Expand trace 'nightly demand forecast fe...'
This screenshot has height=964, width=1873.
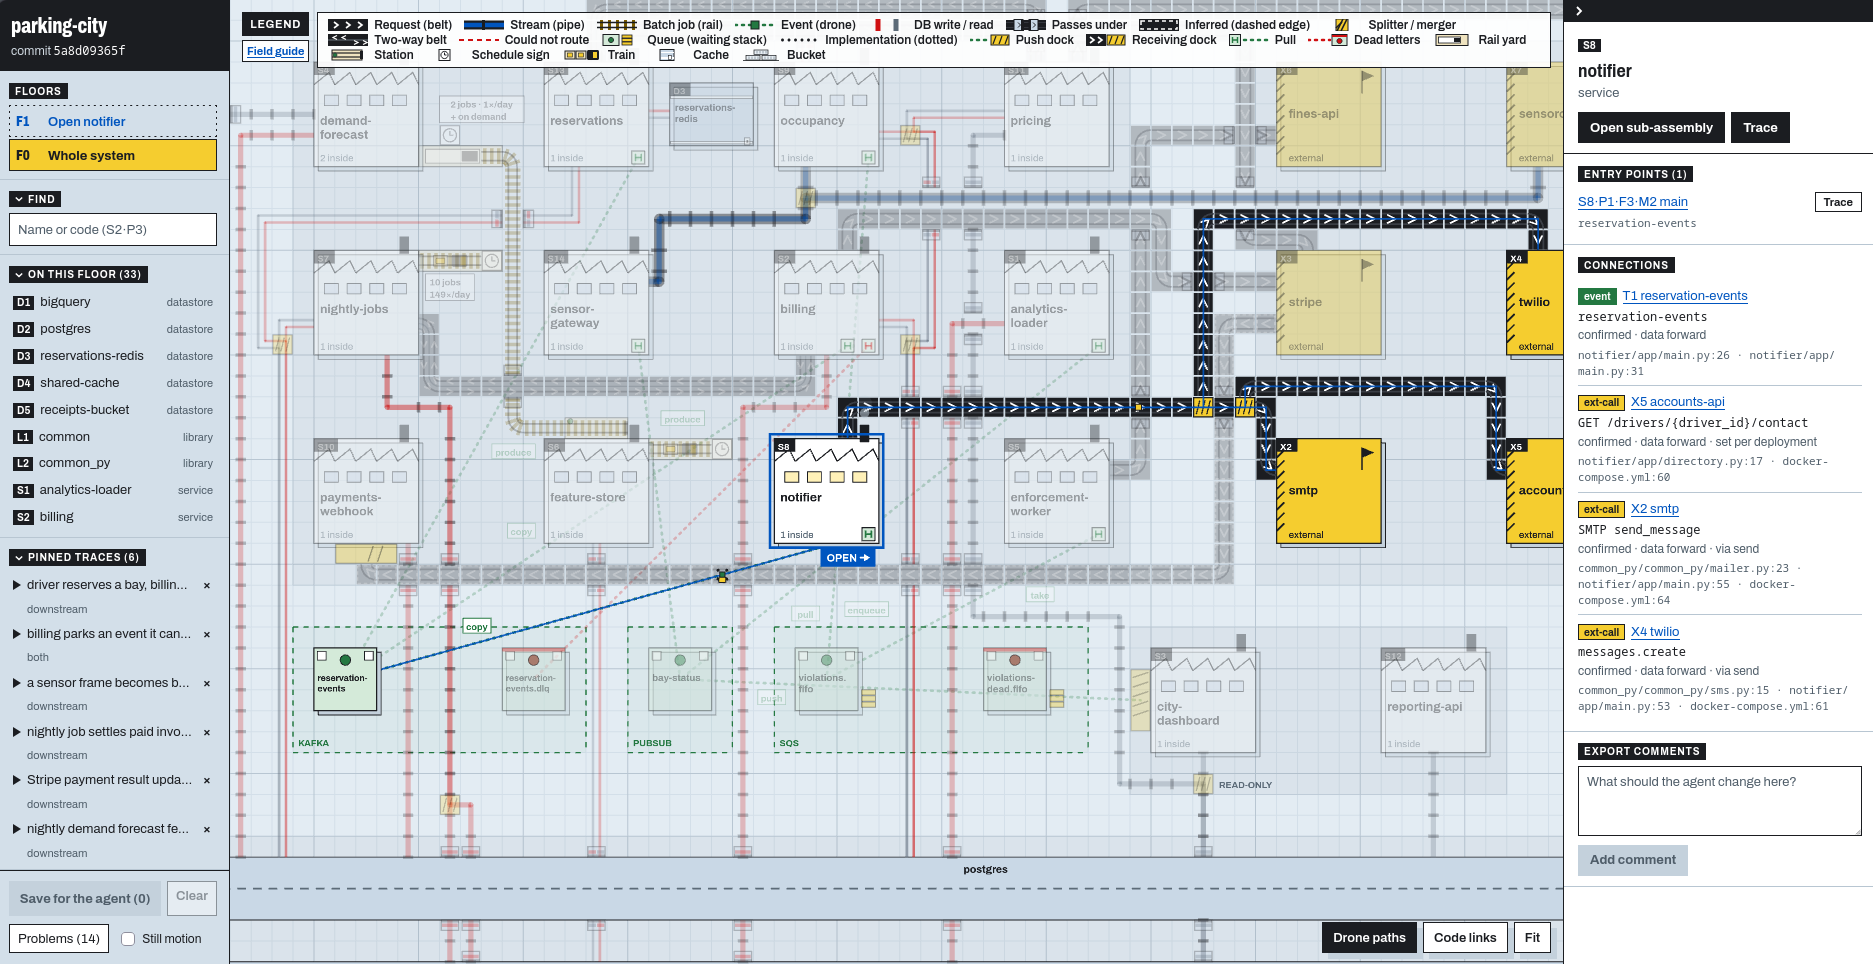click(x=17, y=829)
